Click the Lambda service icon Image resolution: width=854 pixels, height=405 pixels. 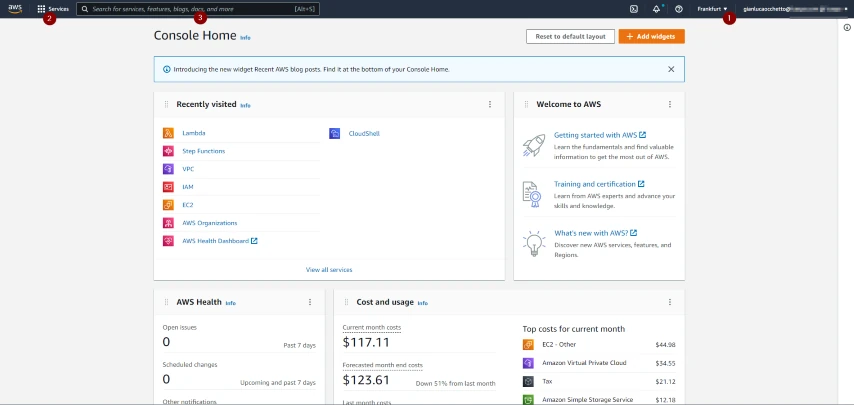point(169,133)
